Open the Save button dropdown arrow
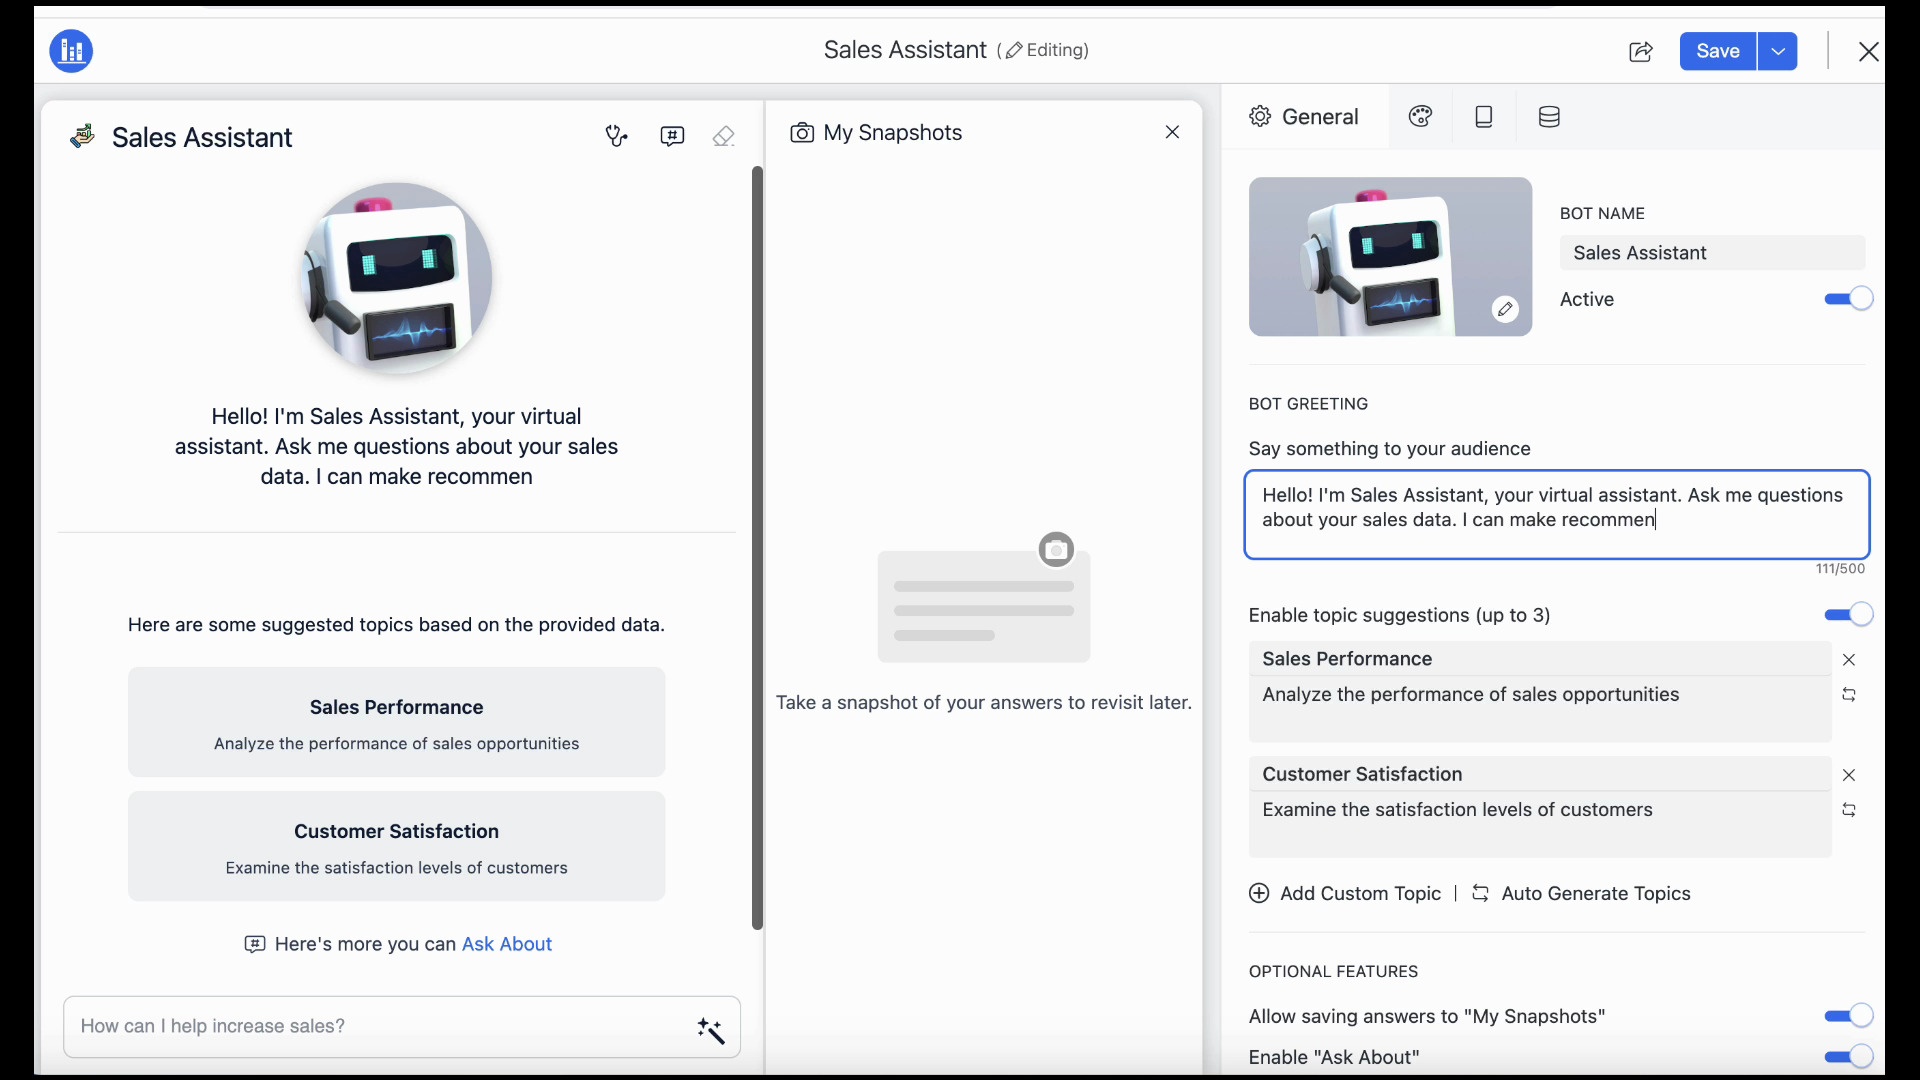Image resolution: width=1920 pixels, height=1080 pixels. click(x=1779, y=51)
